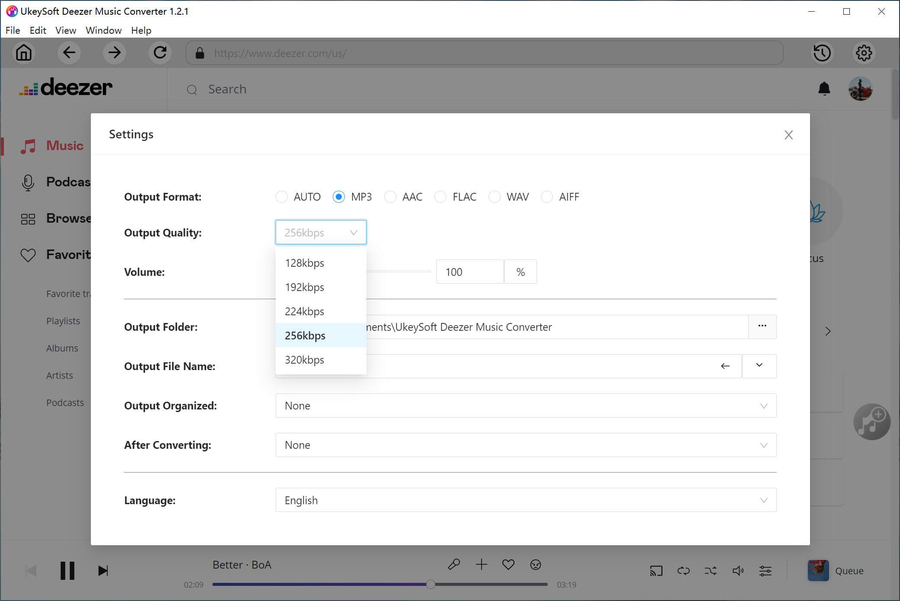Select AAC output format
The height and width of the screenshot is (601, 900).
(391, 197)
